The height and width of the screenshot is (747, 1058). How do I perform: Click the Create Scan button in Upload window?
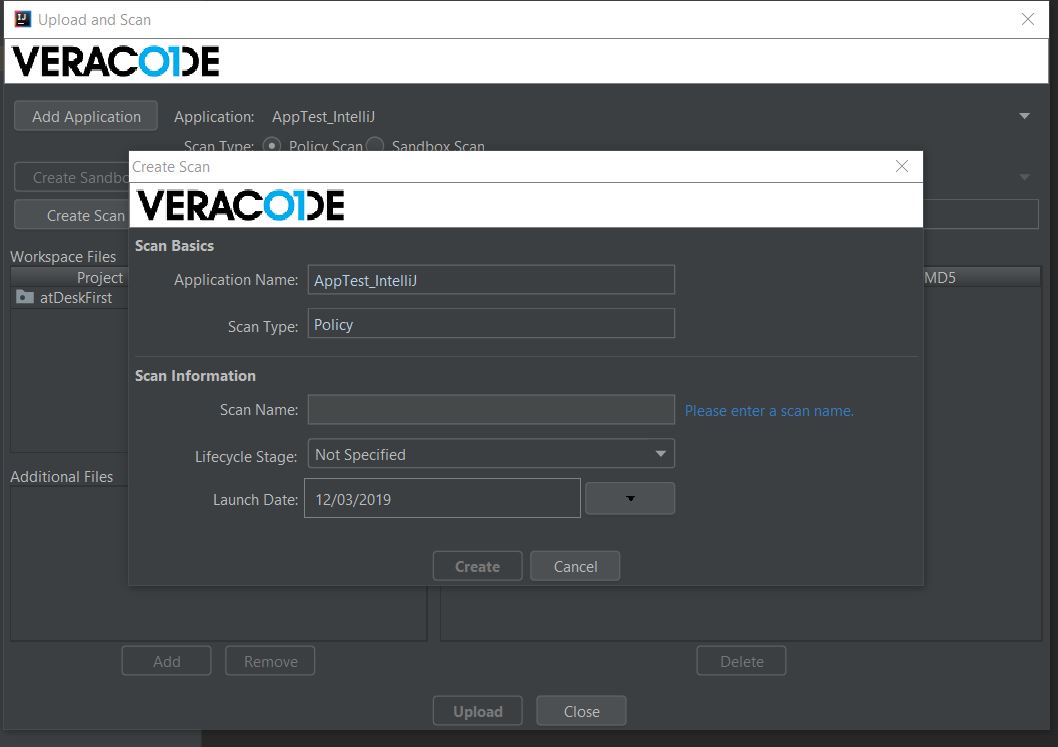[72, 215]
